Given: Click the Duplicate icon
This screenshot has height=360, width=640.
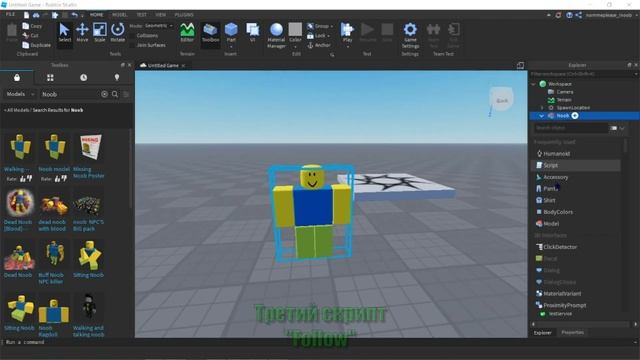Looking at the screenshot, I should [x=26, y=45].
